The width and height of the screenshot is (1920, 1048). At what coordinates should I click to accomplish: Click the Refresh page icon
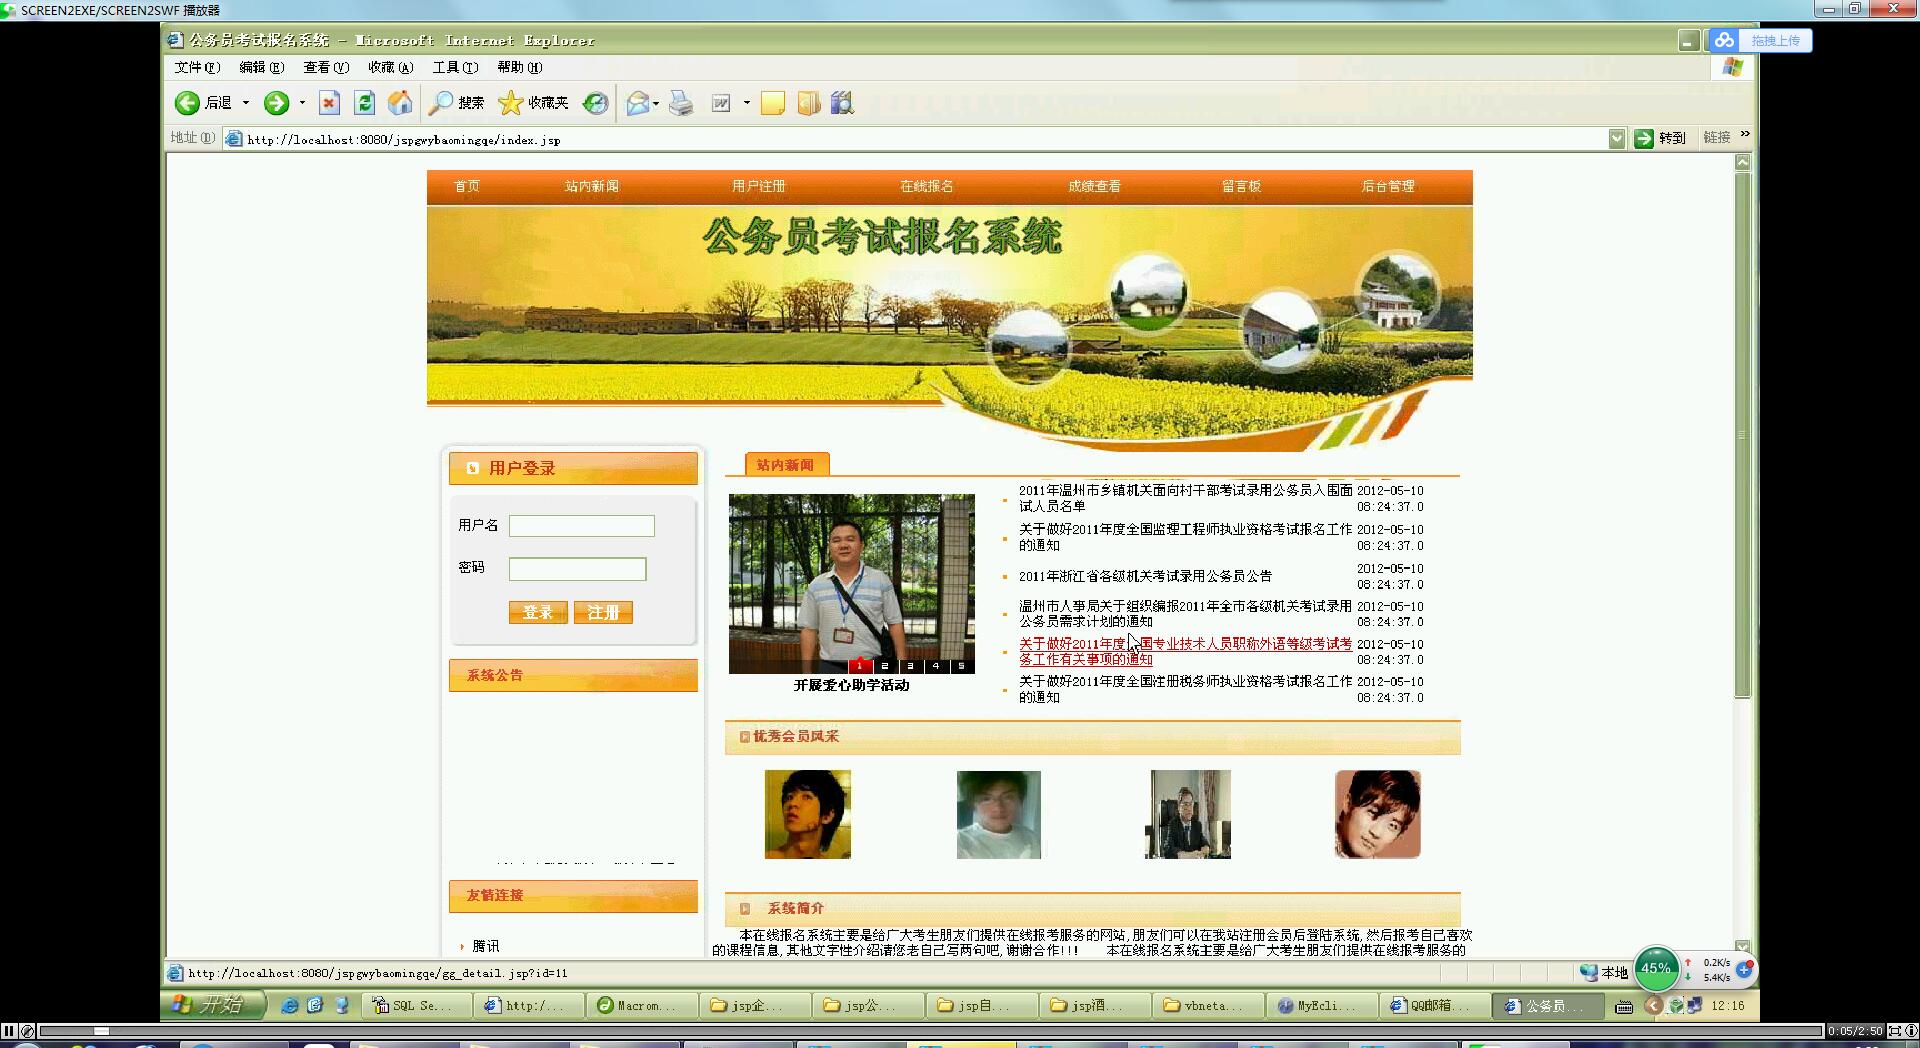pos(365,103)
